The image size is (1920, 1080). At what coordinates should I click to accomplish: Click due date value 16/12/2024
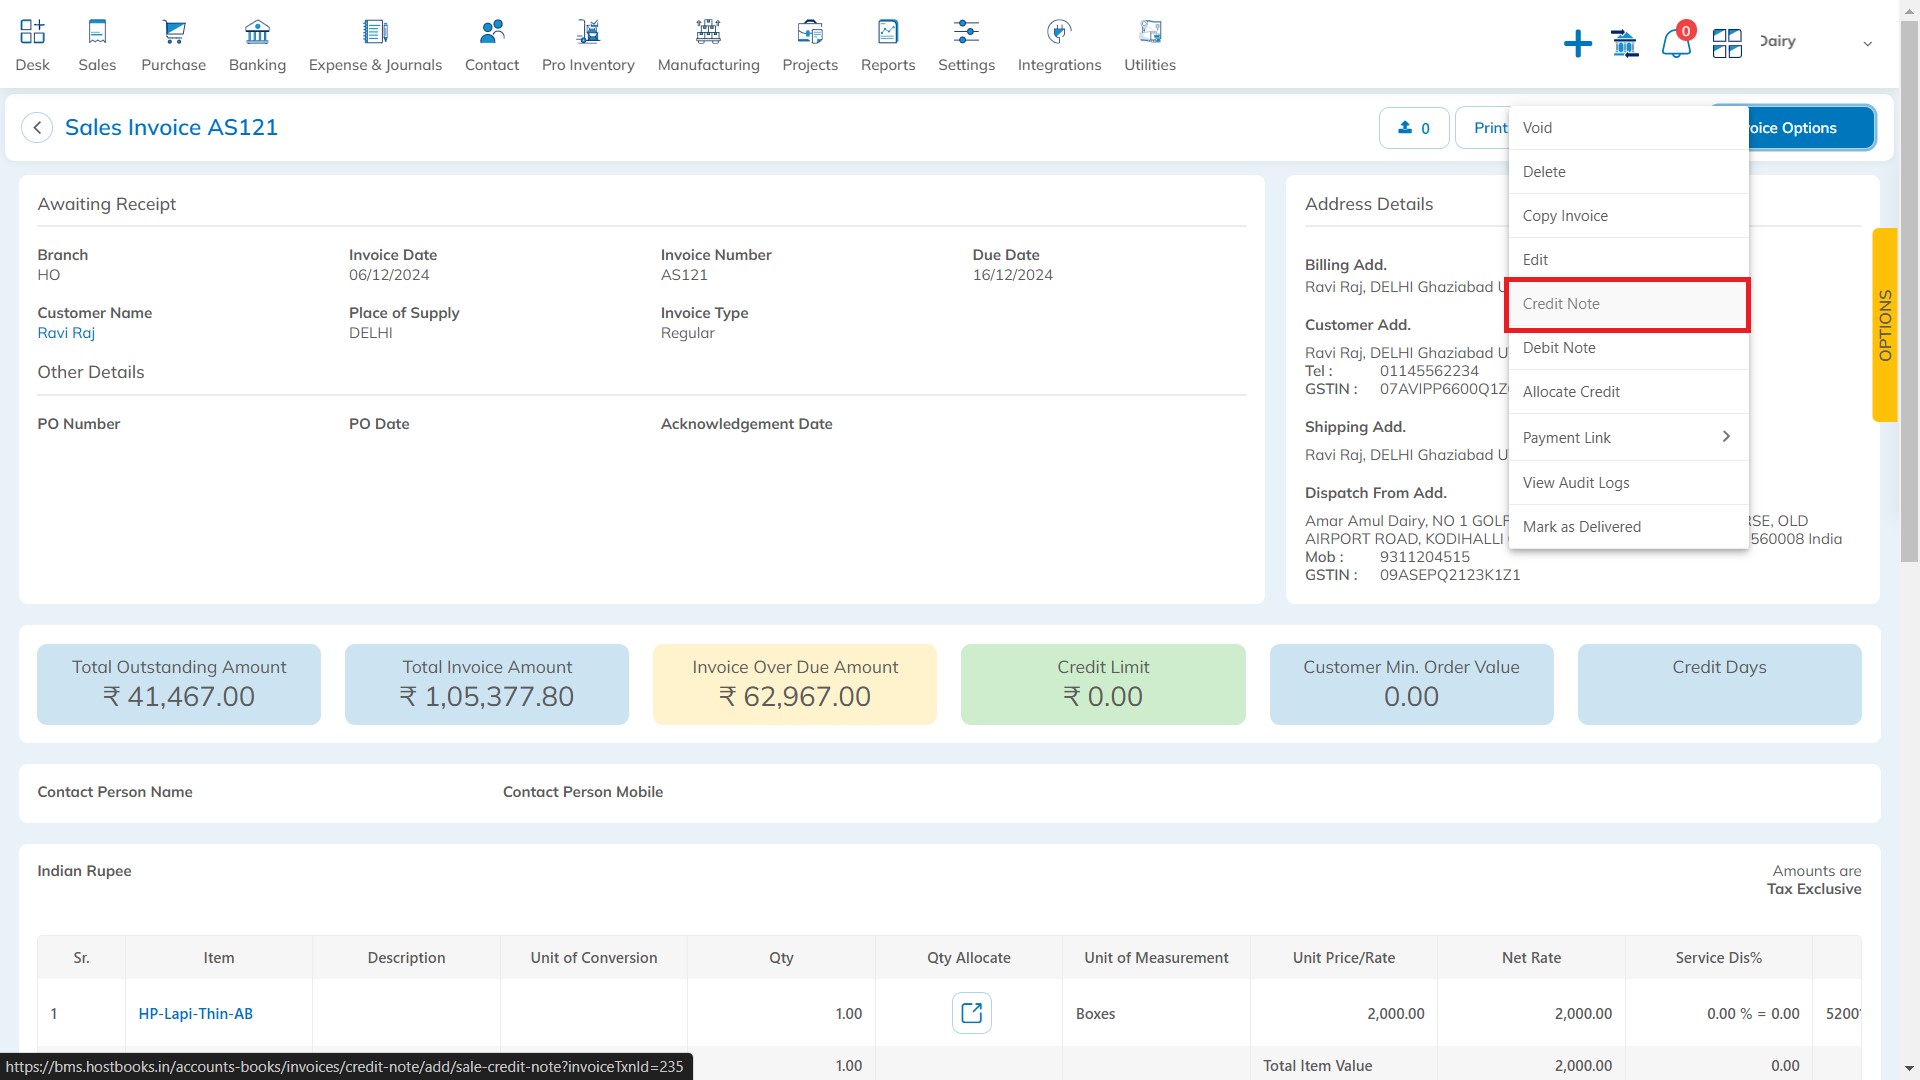1012,275
